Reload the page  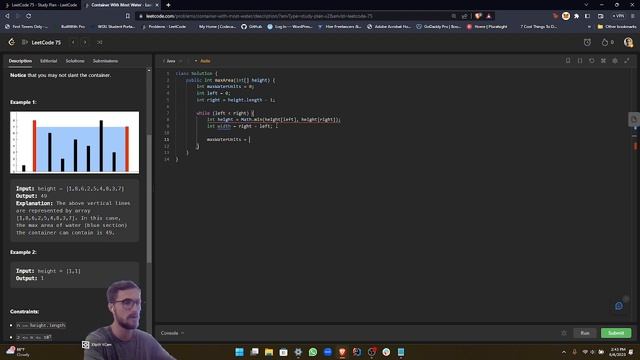29,16
